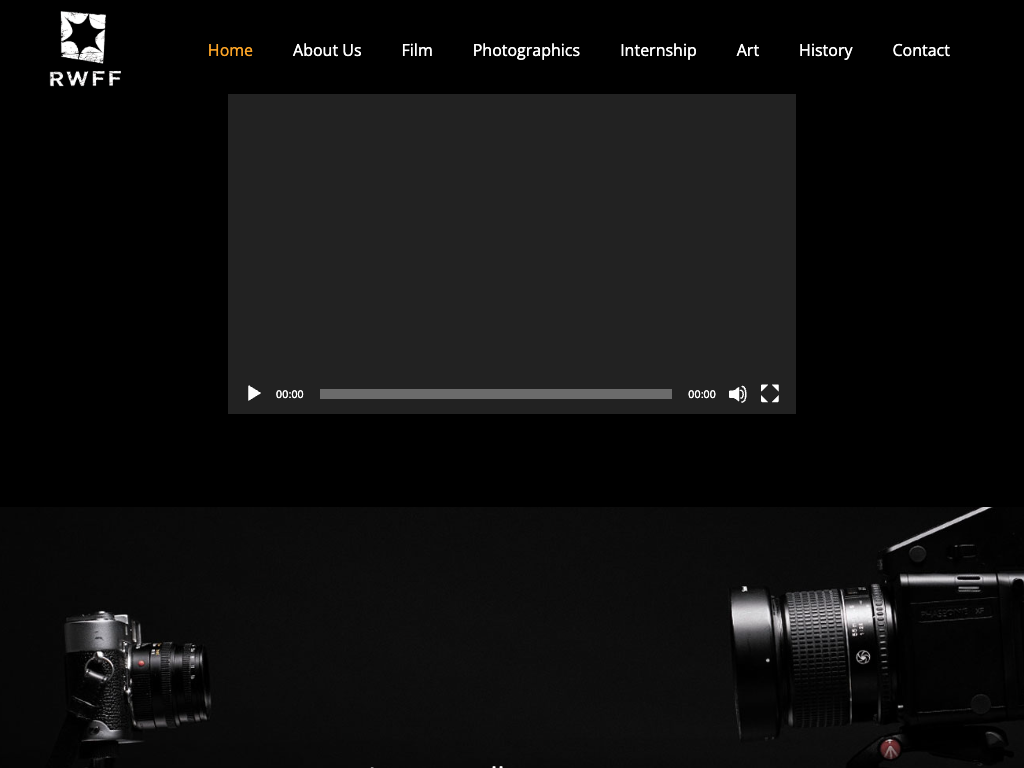Navigate to Photographics
Viewport: 1024px width, 768px height.
(x=526, y=51)
